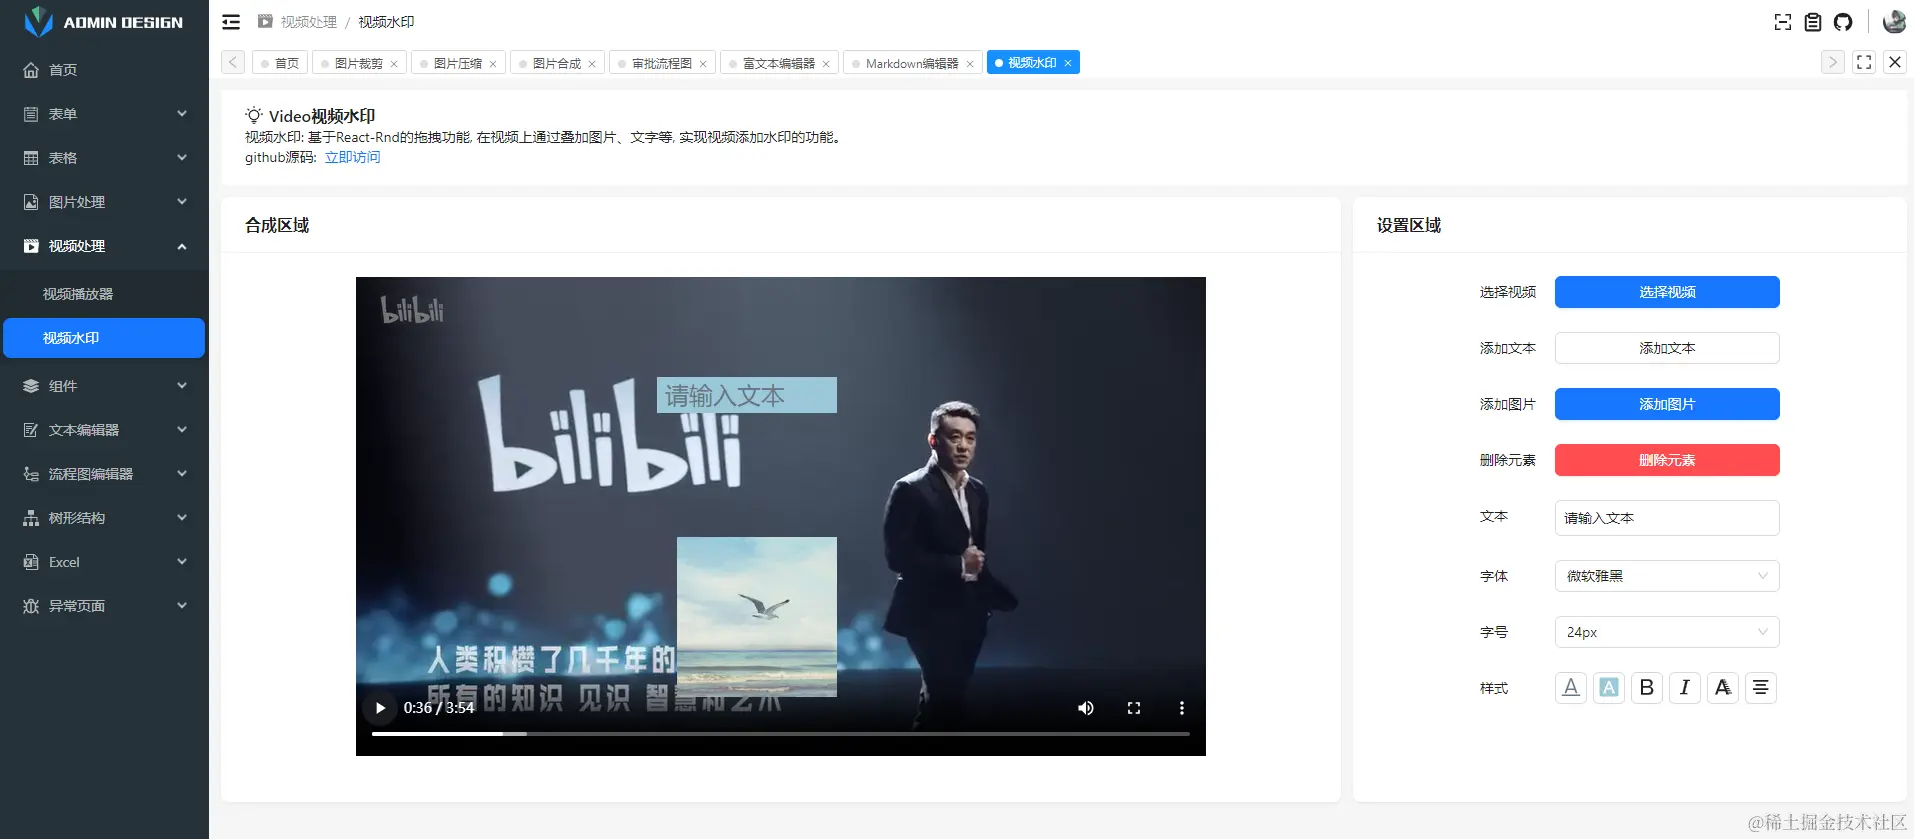Expand the 表单 sidebar menu
The image size is (1914, 839).
click(x=104, y=114)
